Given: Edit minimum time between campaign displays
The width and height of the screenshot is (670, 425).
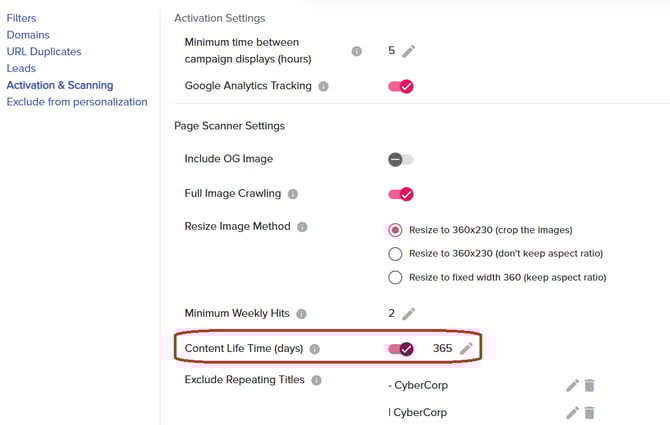Looking at the screenshot, I should pos(408,51).
